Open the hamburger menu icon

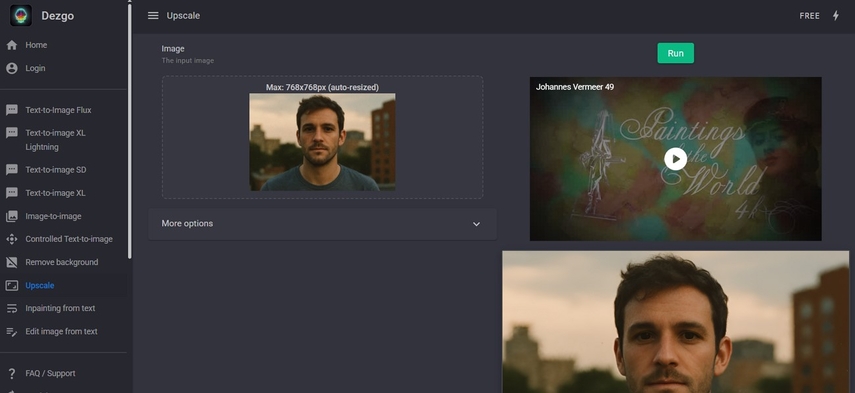[x=153, y=16]
